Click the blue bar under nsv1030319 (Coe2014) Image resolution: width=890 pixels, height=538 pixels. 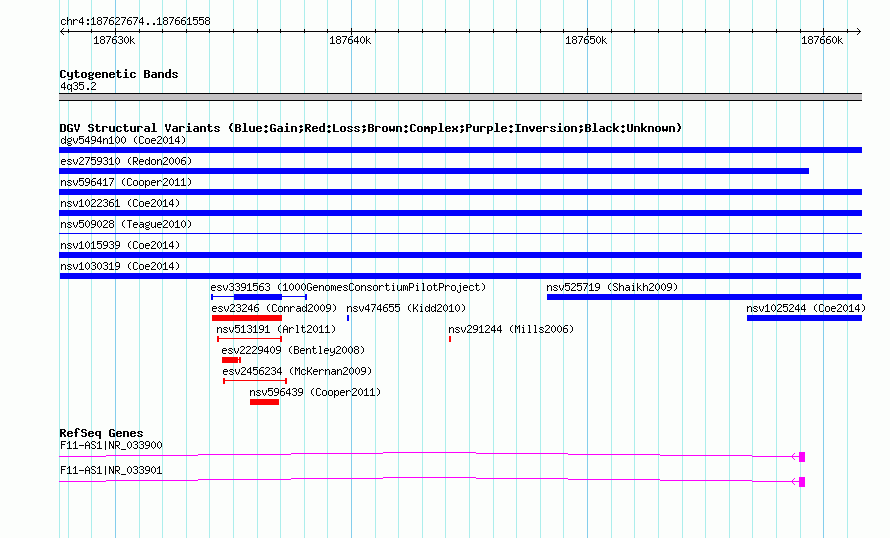[460, 276]
